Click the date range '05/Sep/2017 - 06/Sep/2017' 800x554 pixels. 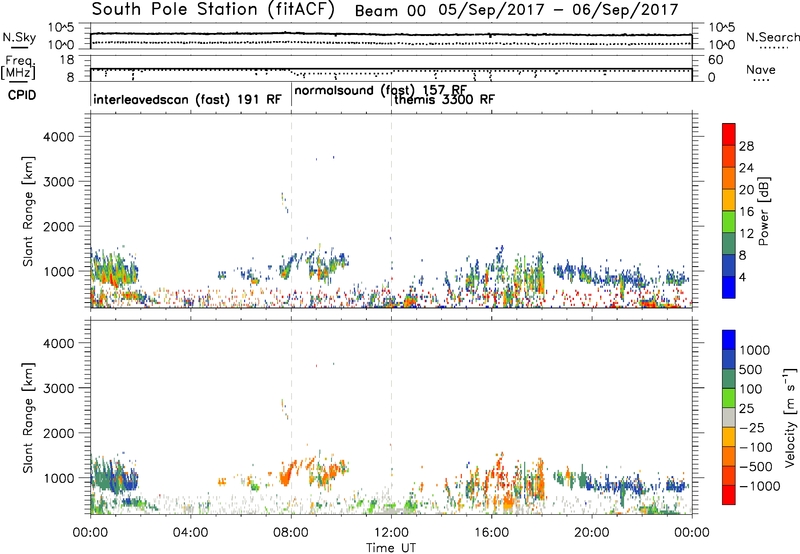[559, 10]
